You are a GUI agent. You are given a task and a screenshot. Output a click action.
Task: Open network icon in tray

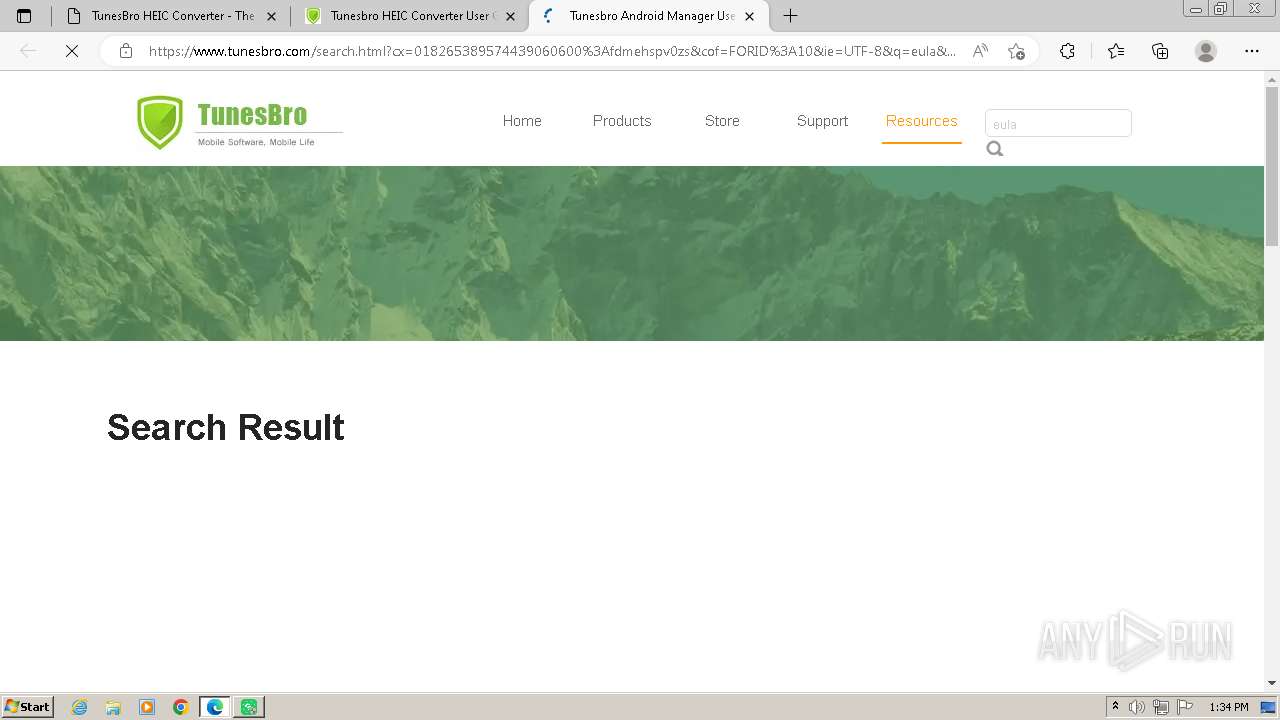(1161, 707)
